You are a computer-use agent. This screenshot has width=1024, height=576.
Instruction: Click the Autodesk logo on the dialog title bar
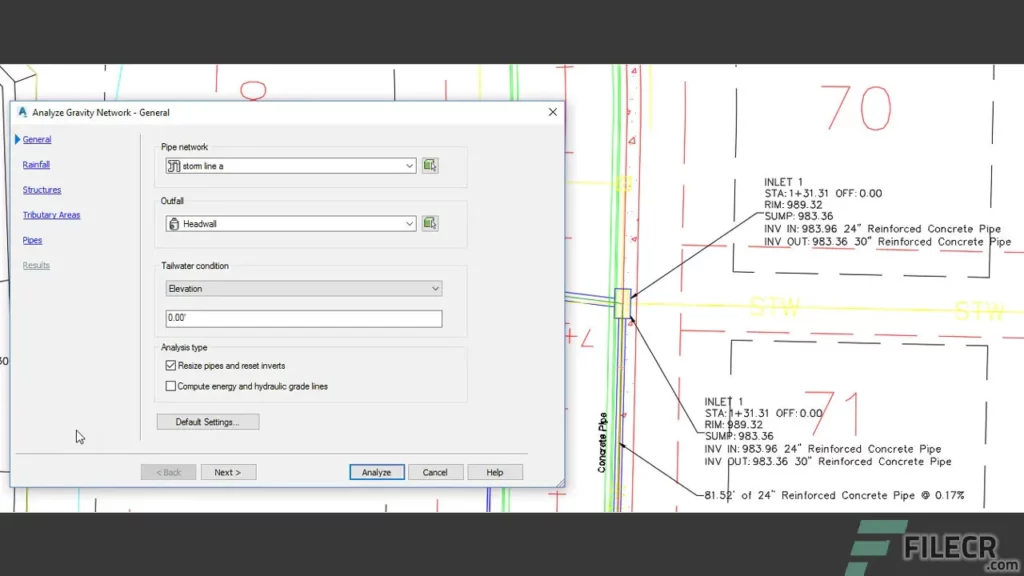tap(22, 112)
